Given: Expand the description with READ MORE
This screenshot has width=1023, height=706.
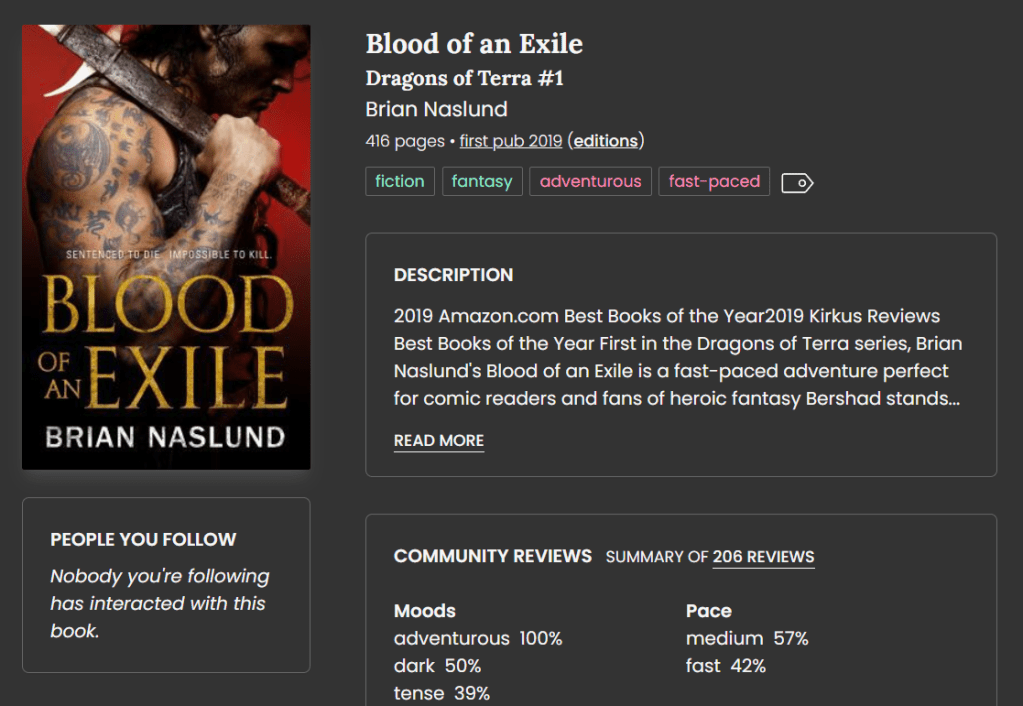Looking at the screenshot, I should [439, 441].
